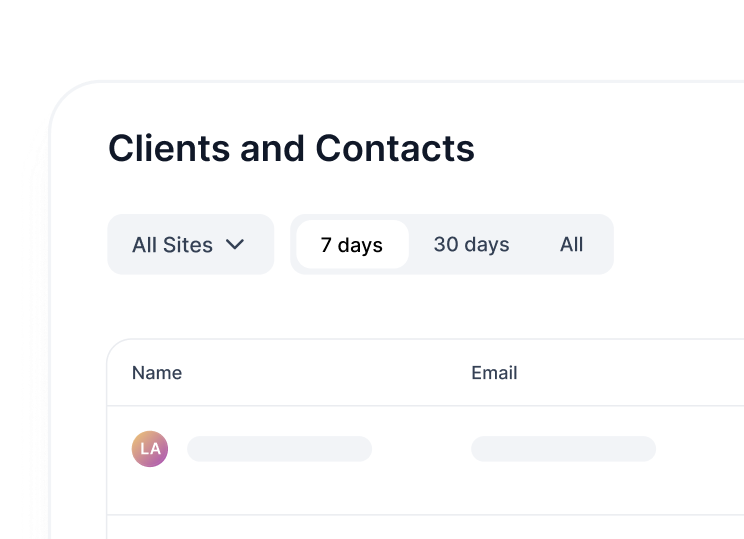Select the first client row in table
This screenshot has width=744, height=539.
pyautogui.click(x=420, y=460)
